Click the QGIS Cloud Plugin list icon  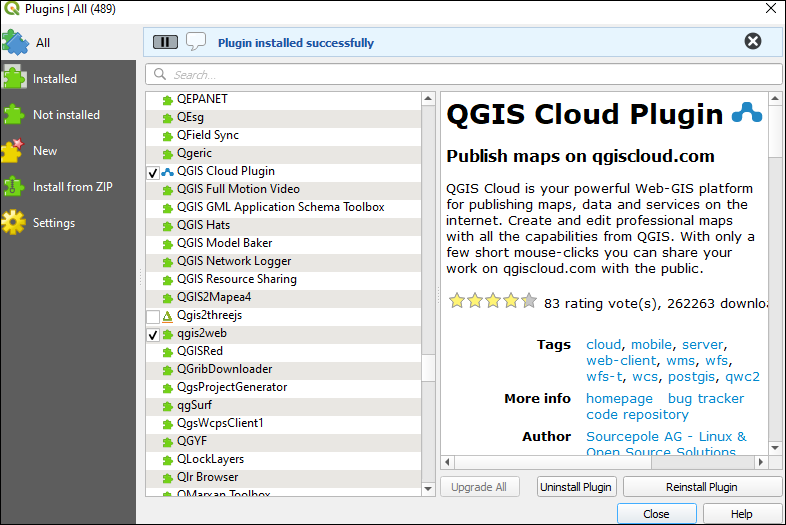pyautogui.click(x=167, y=172)
